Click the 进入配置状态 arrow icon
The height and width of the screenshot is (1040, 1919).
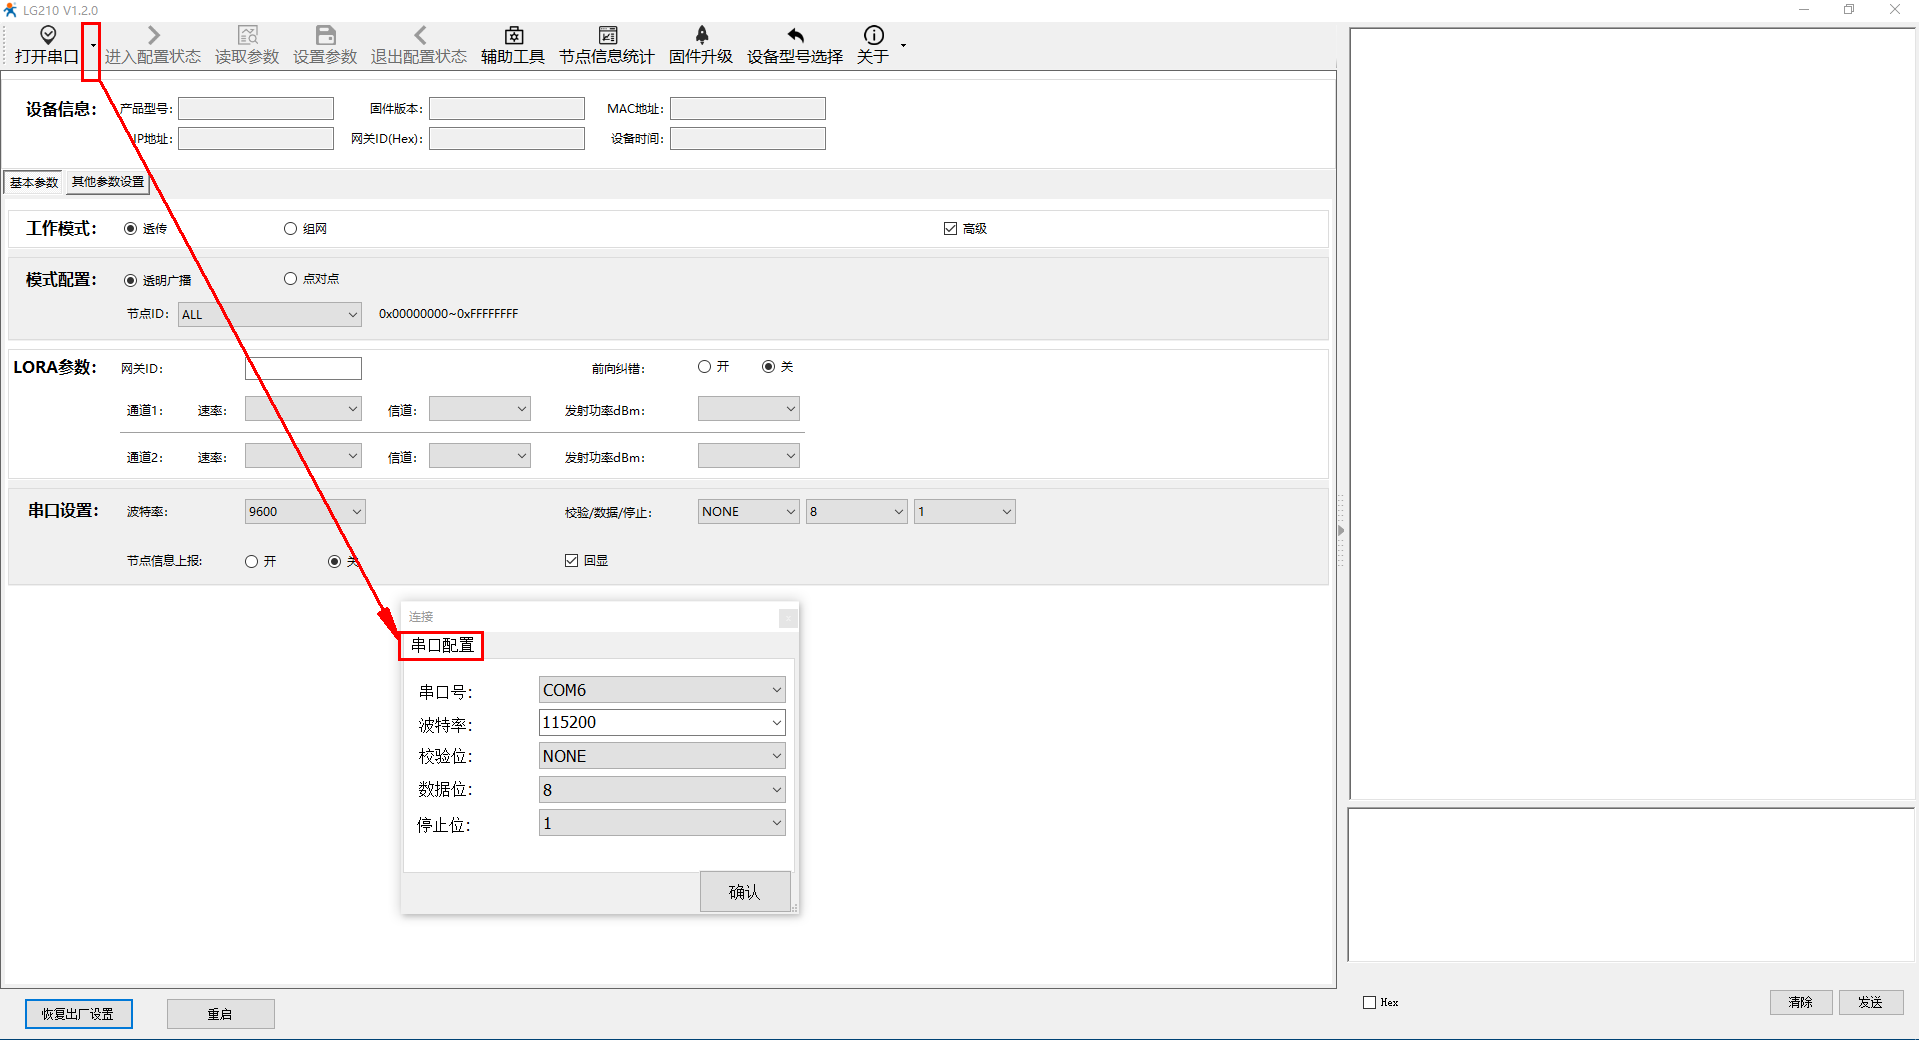[x=153, y=36]
